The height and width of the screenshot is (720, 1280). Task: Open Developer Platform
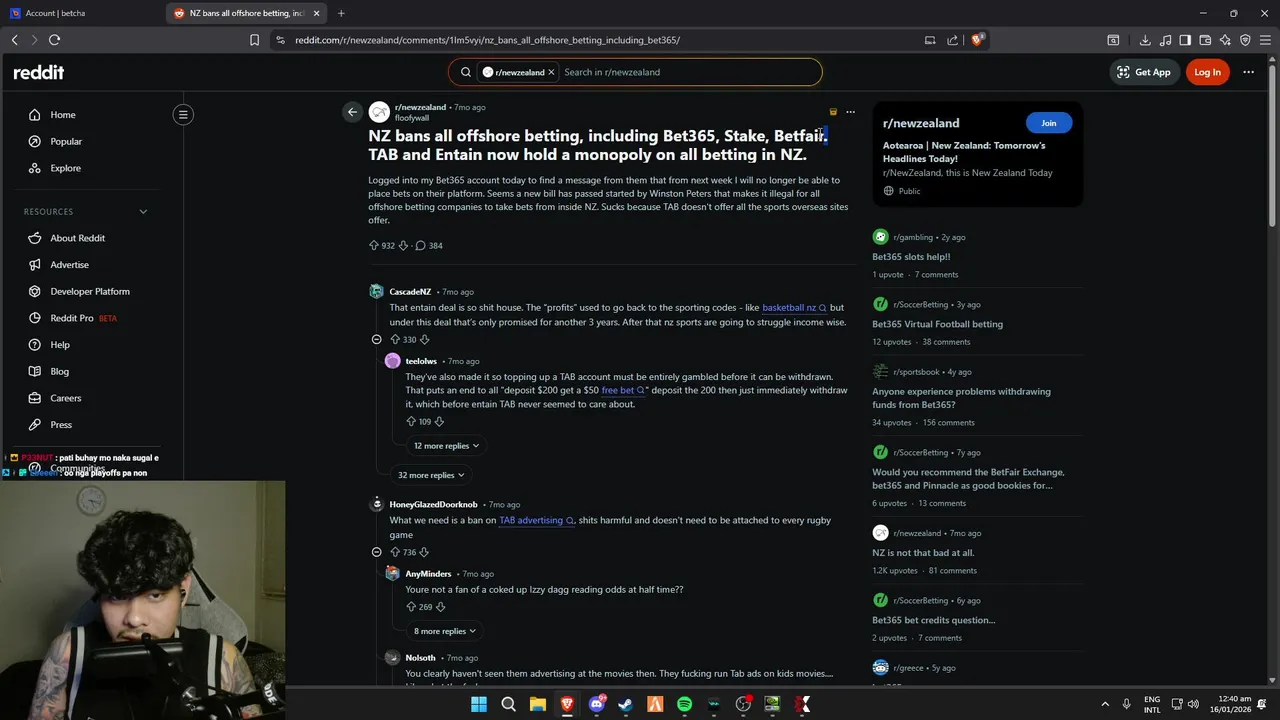90,292
